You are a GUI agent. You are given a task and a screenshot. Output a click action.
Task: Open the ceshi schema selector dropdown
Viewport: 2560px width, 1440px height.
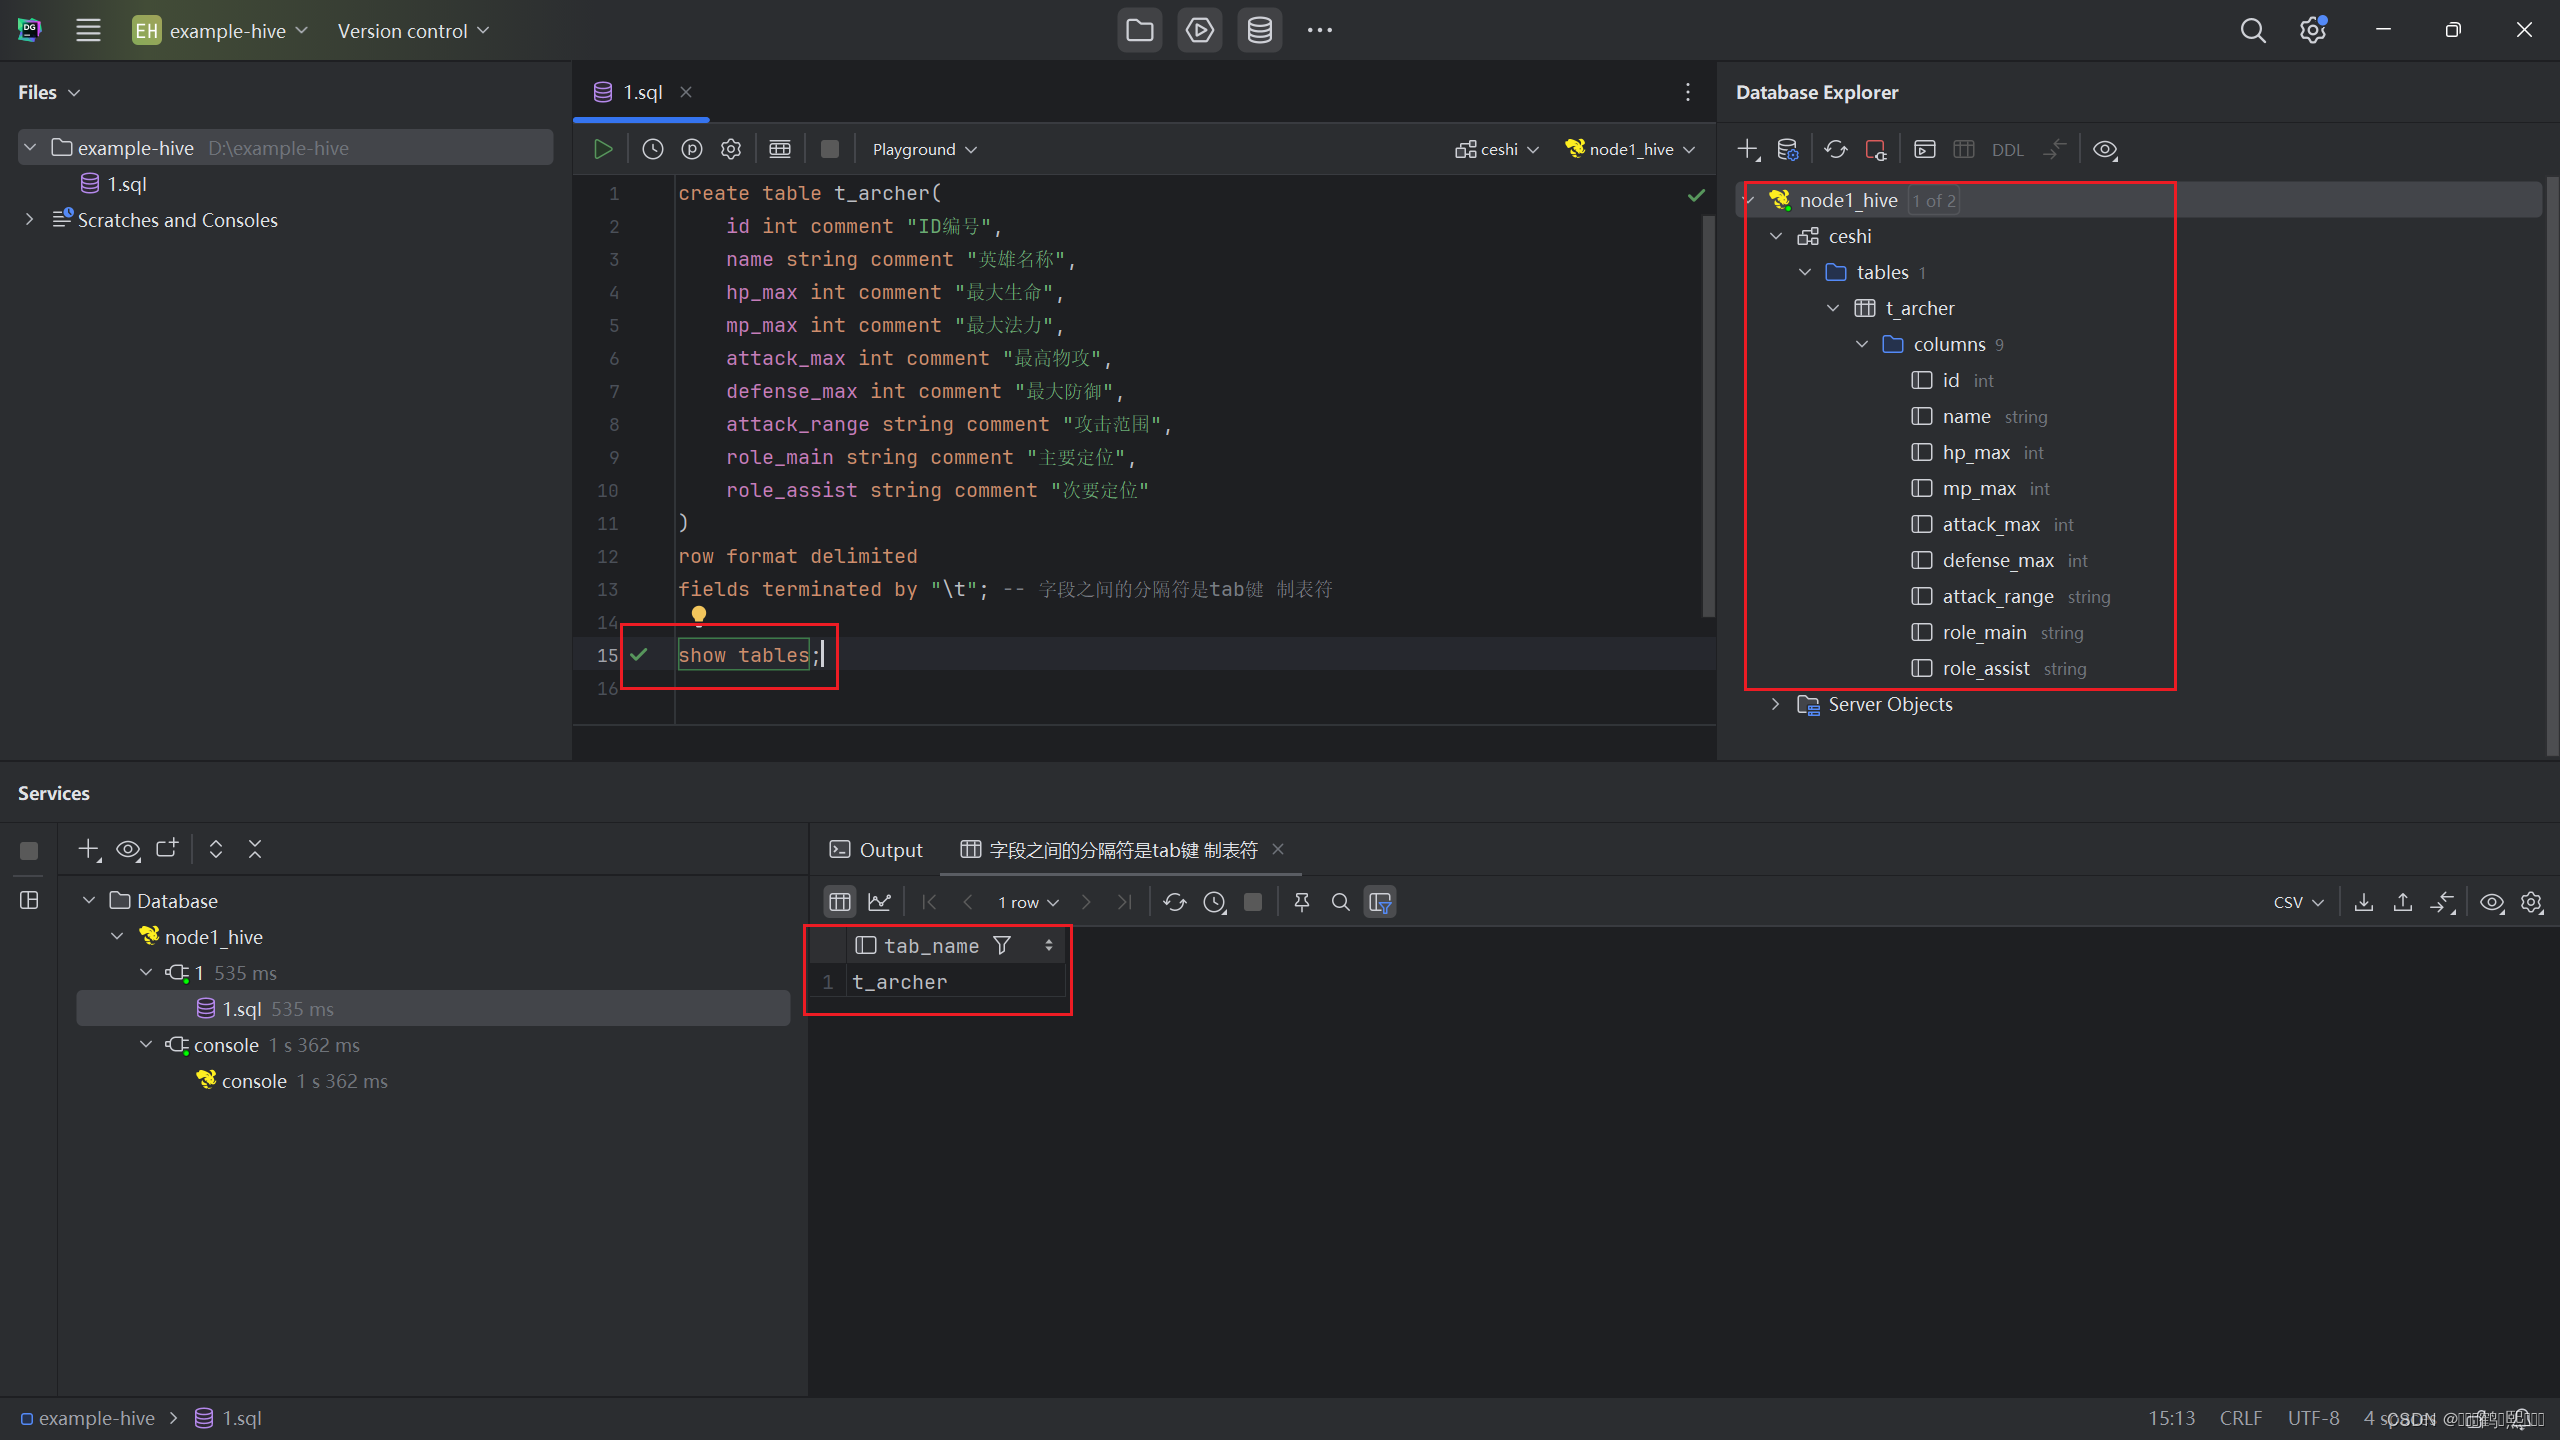(1497, 149)
